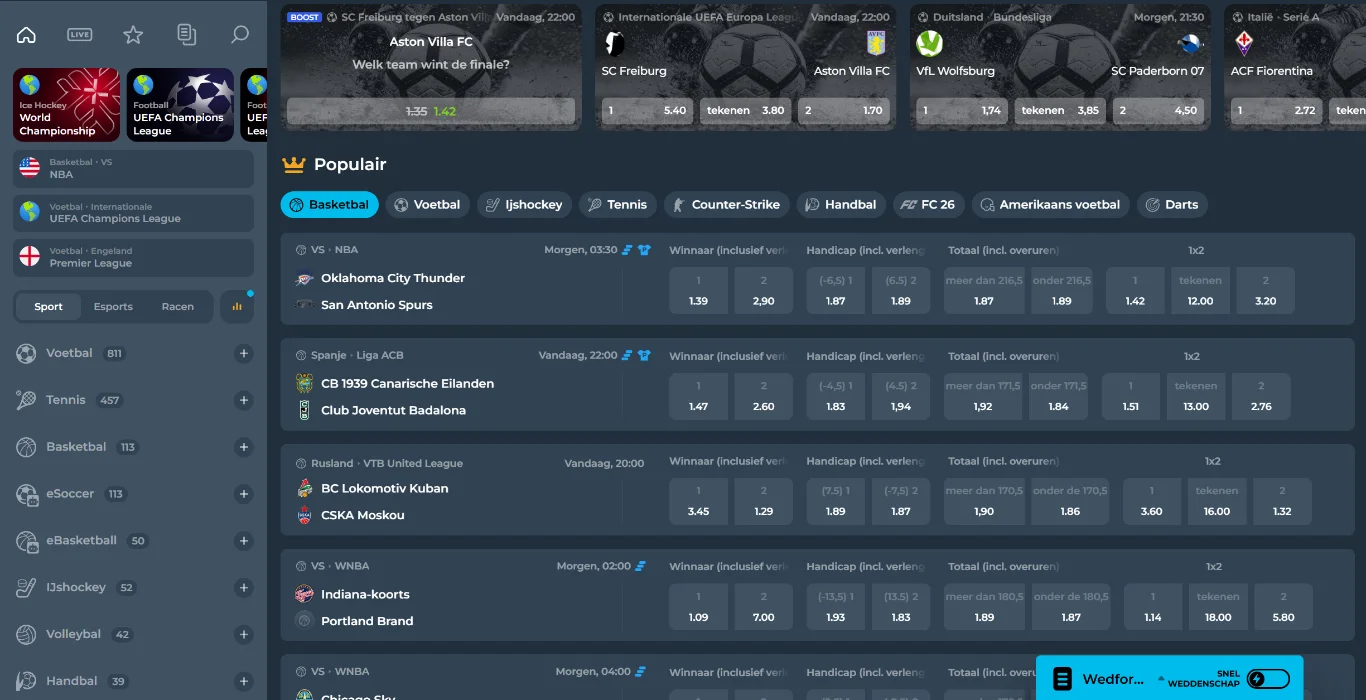Click the Tennis racket sidebar icon
The height and width of the screenshot is (700, 1366).
pyautogui.click(x=26, y=400)
